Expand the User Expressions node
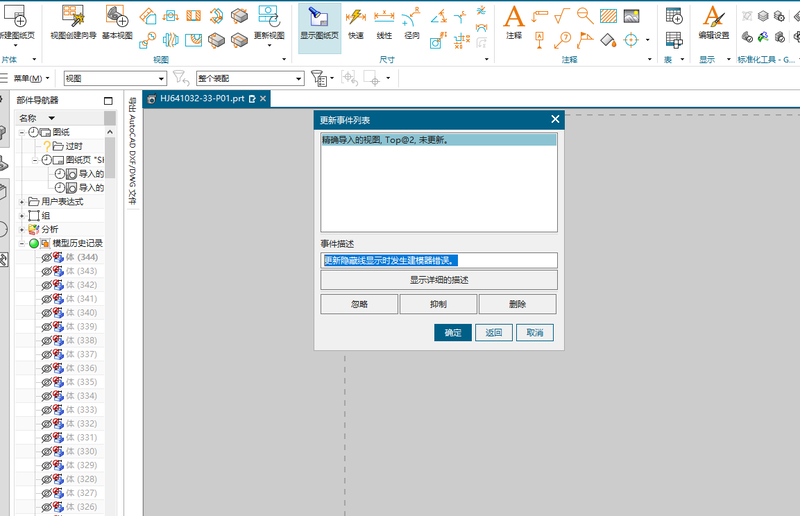Viewport: 800px width, 516px height. click(x=22, y=202)
